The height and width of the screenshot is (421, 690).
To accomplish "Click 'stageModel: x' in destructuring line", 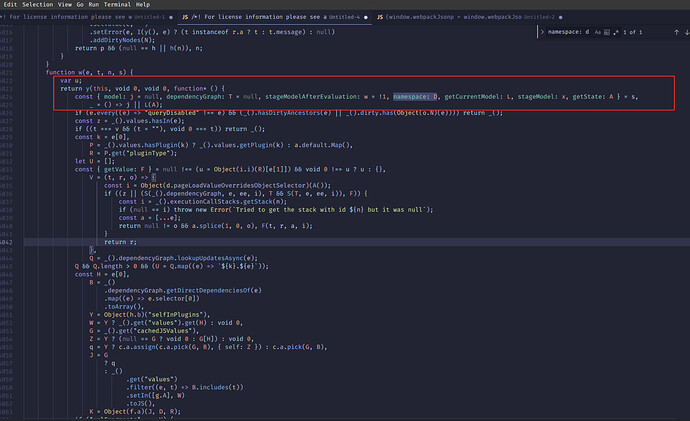I will tap(542, 97).
